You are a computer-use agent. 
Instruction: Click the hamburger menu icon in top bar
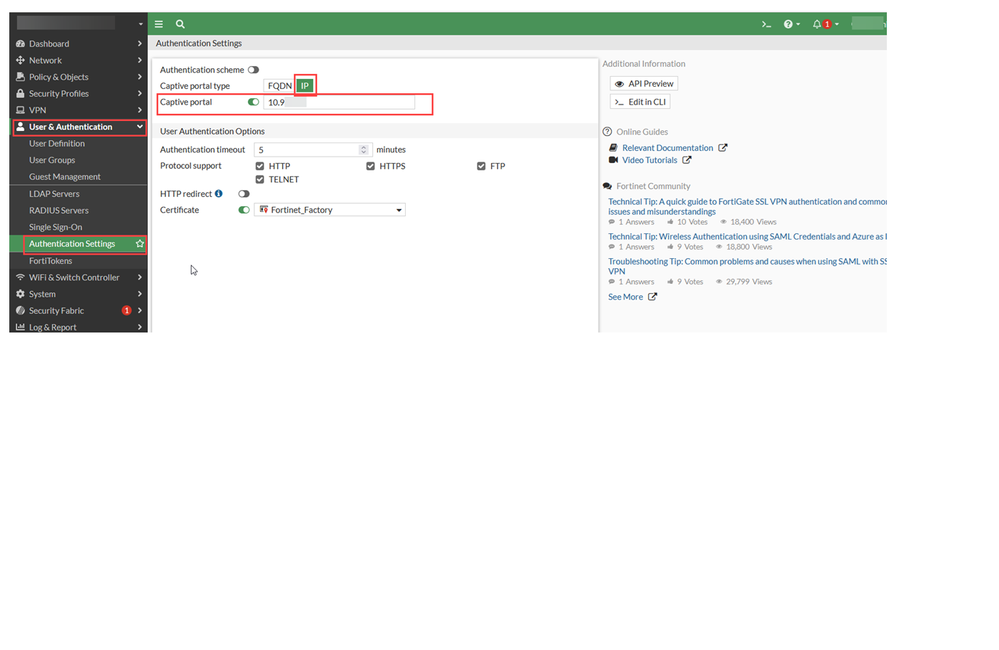click(x=159, y=24)
